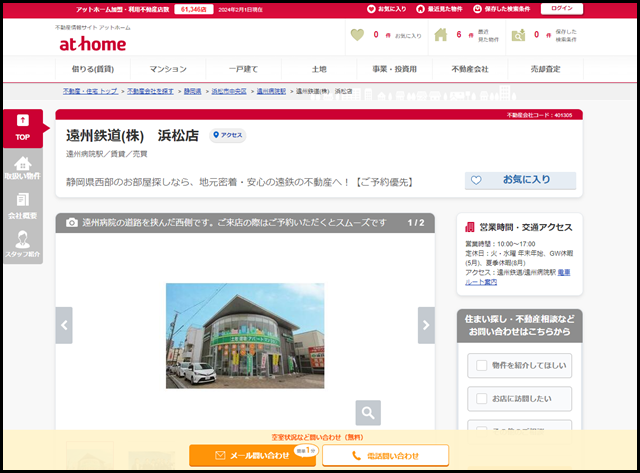Open 乗車ルート案内 link

[518, 277]
